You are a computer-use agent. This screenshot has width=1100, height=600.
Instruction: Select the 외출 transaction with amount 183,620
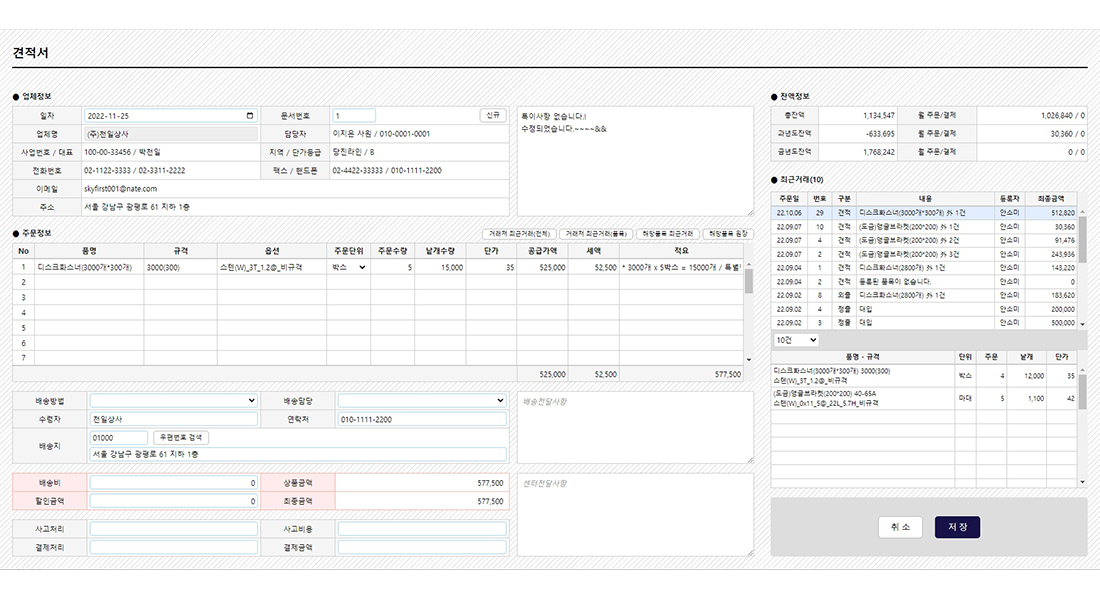tap(924, 295)
